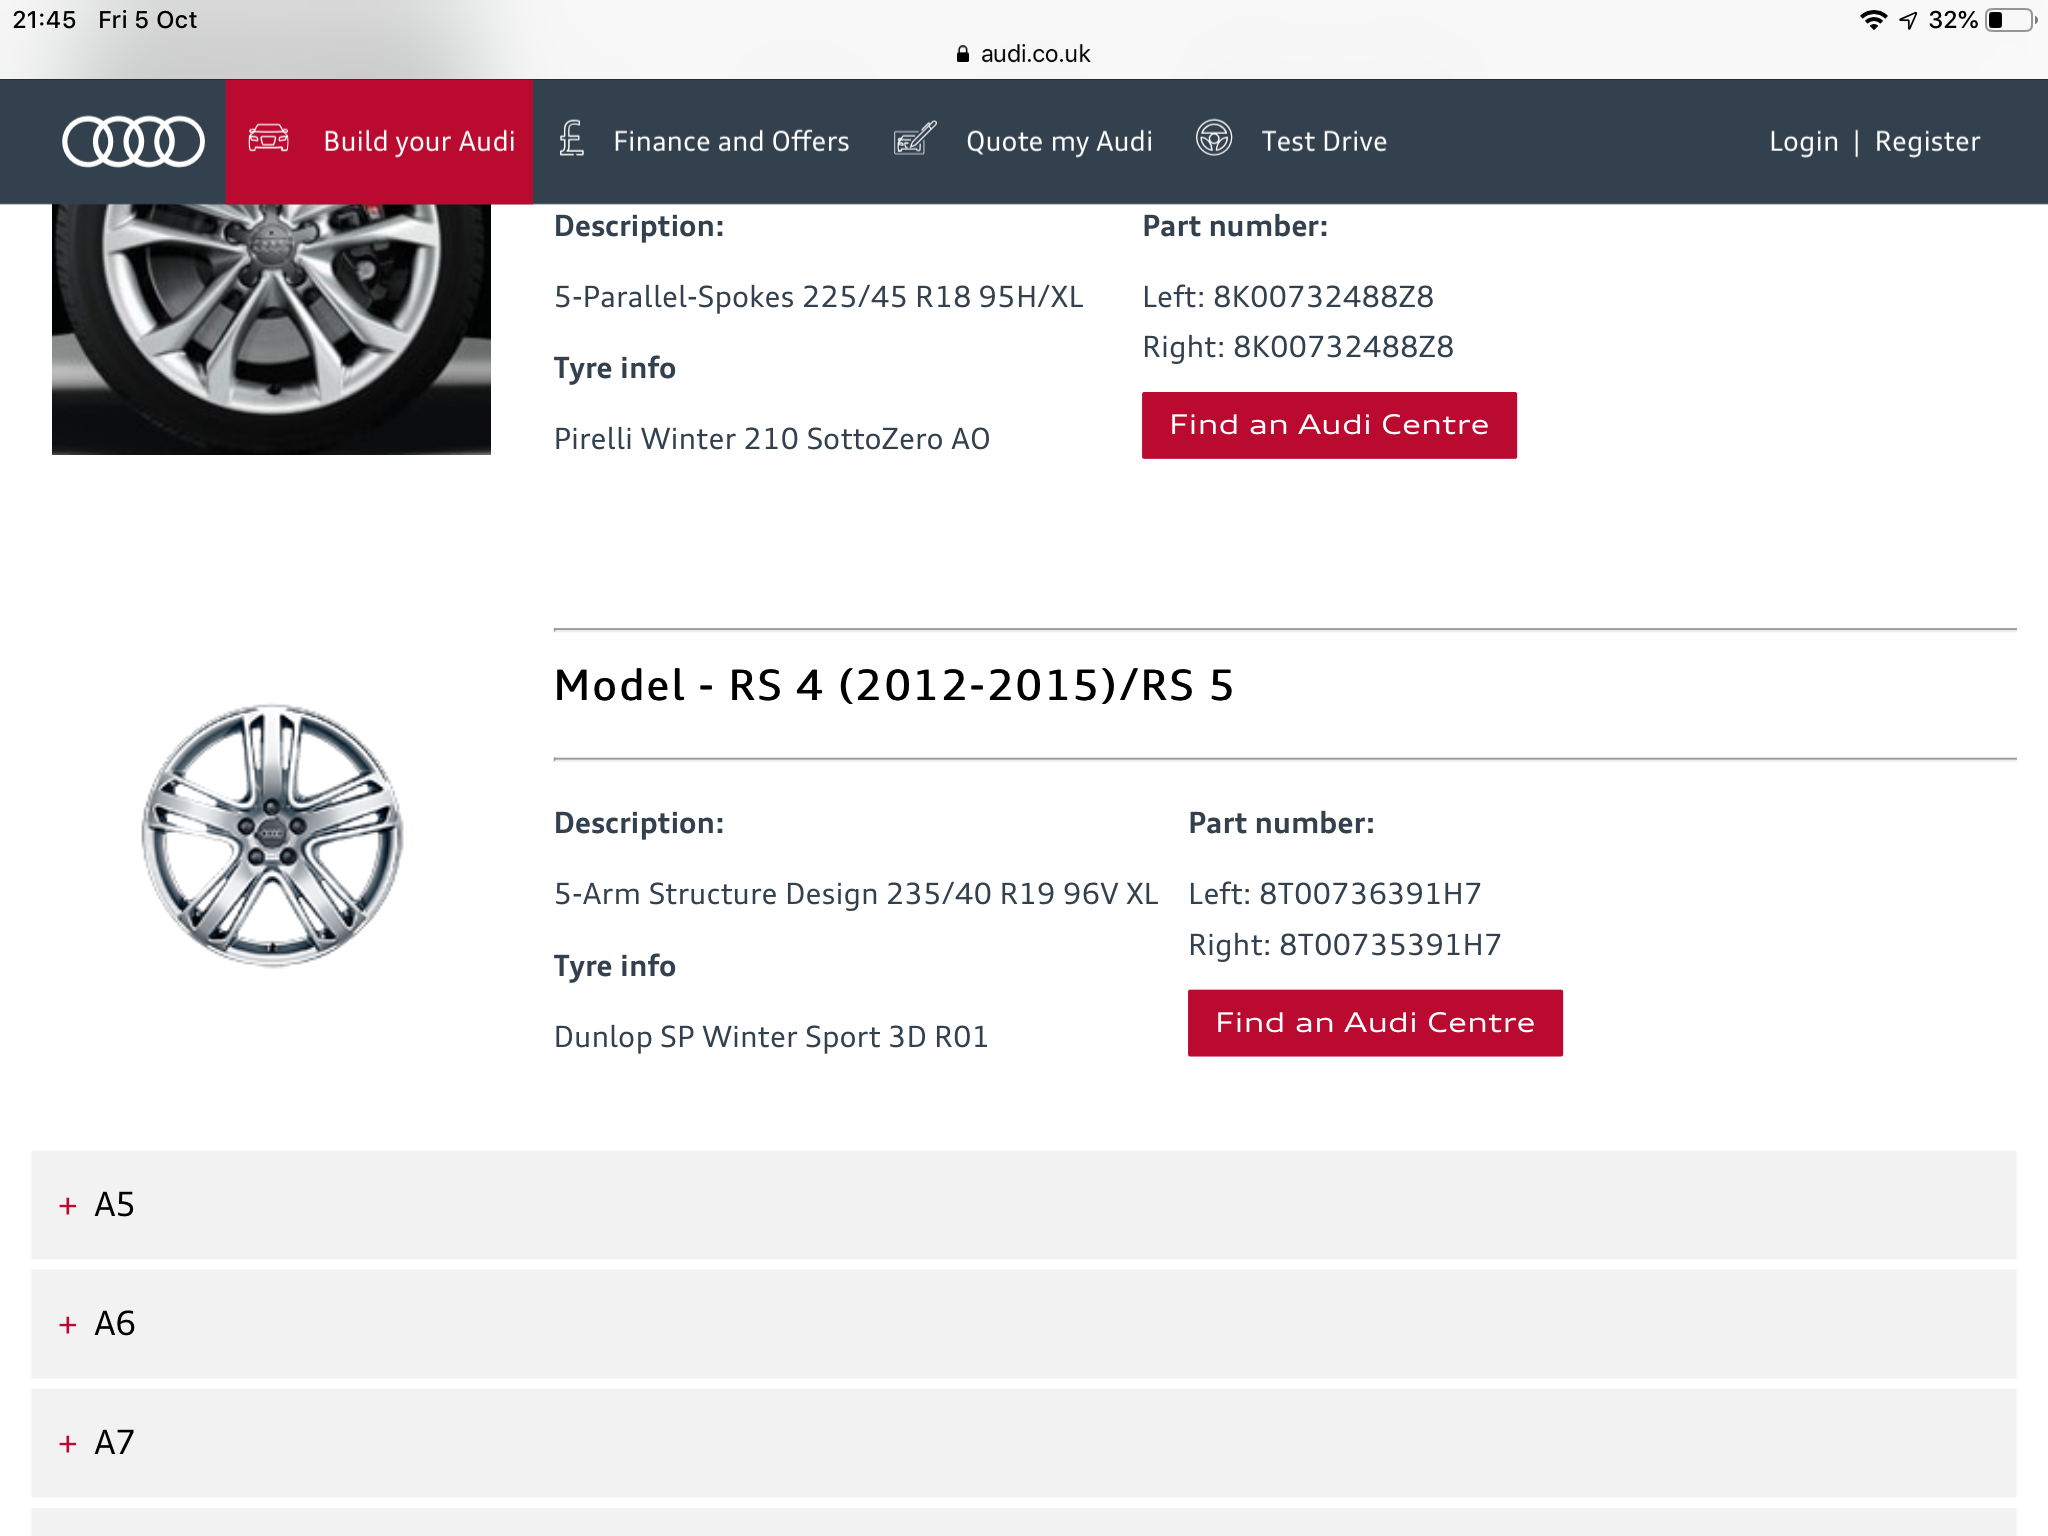Click the pound sign finance icon
This screenshot has width=2048, height=1536.
pos(571,138)
